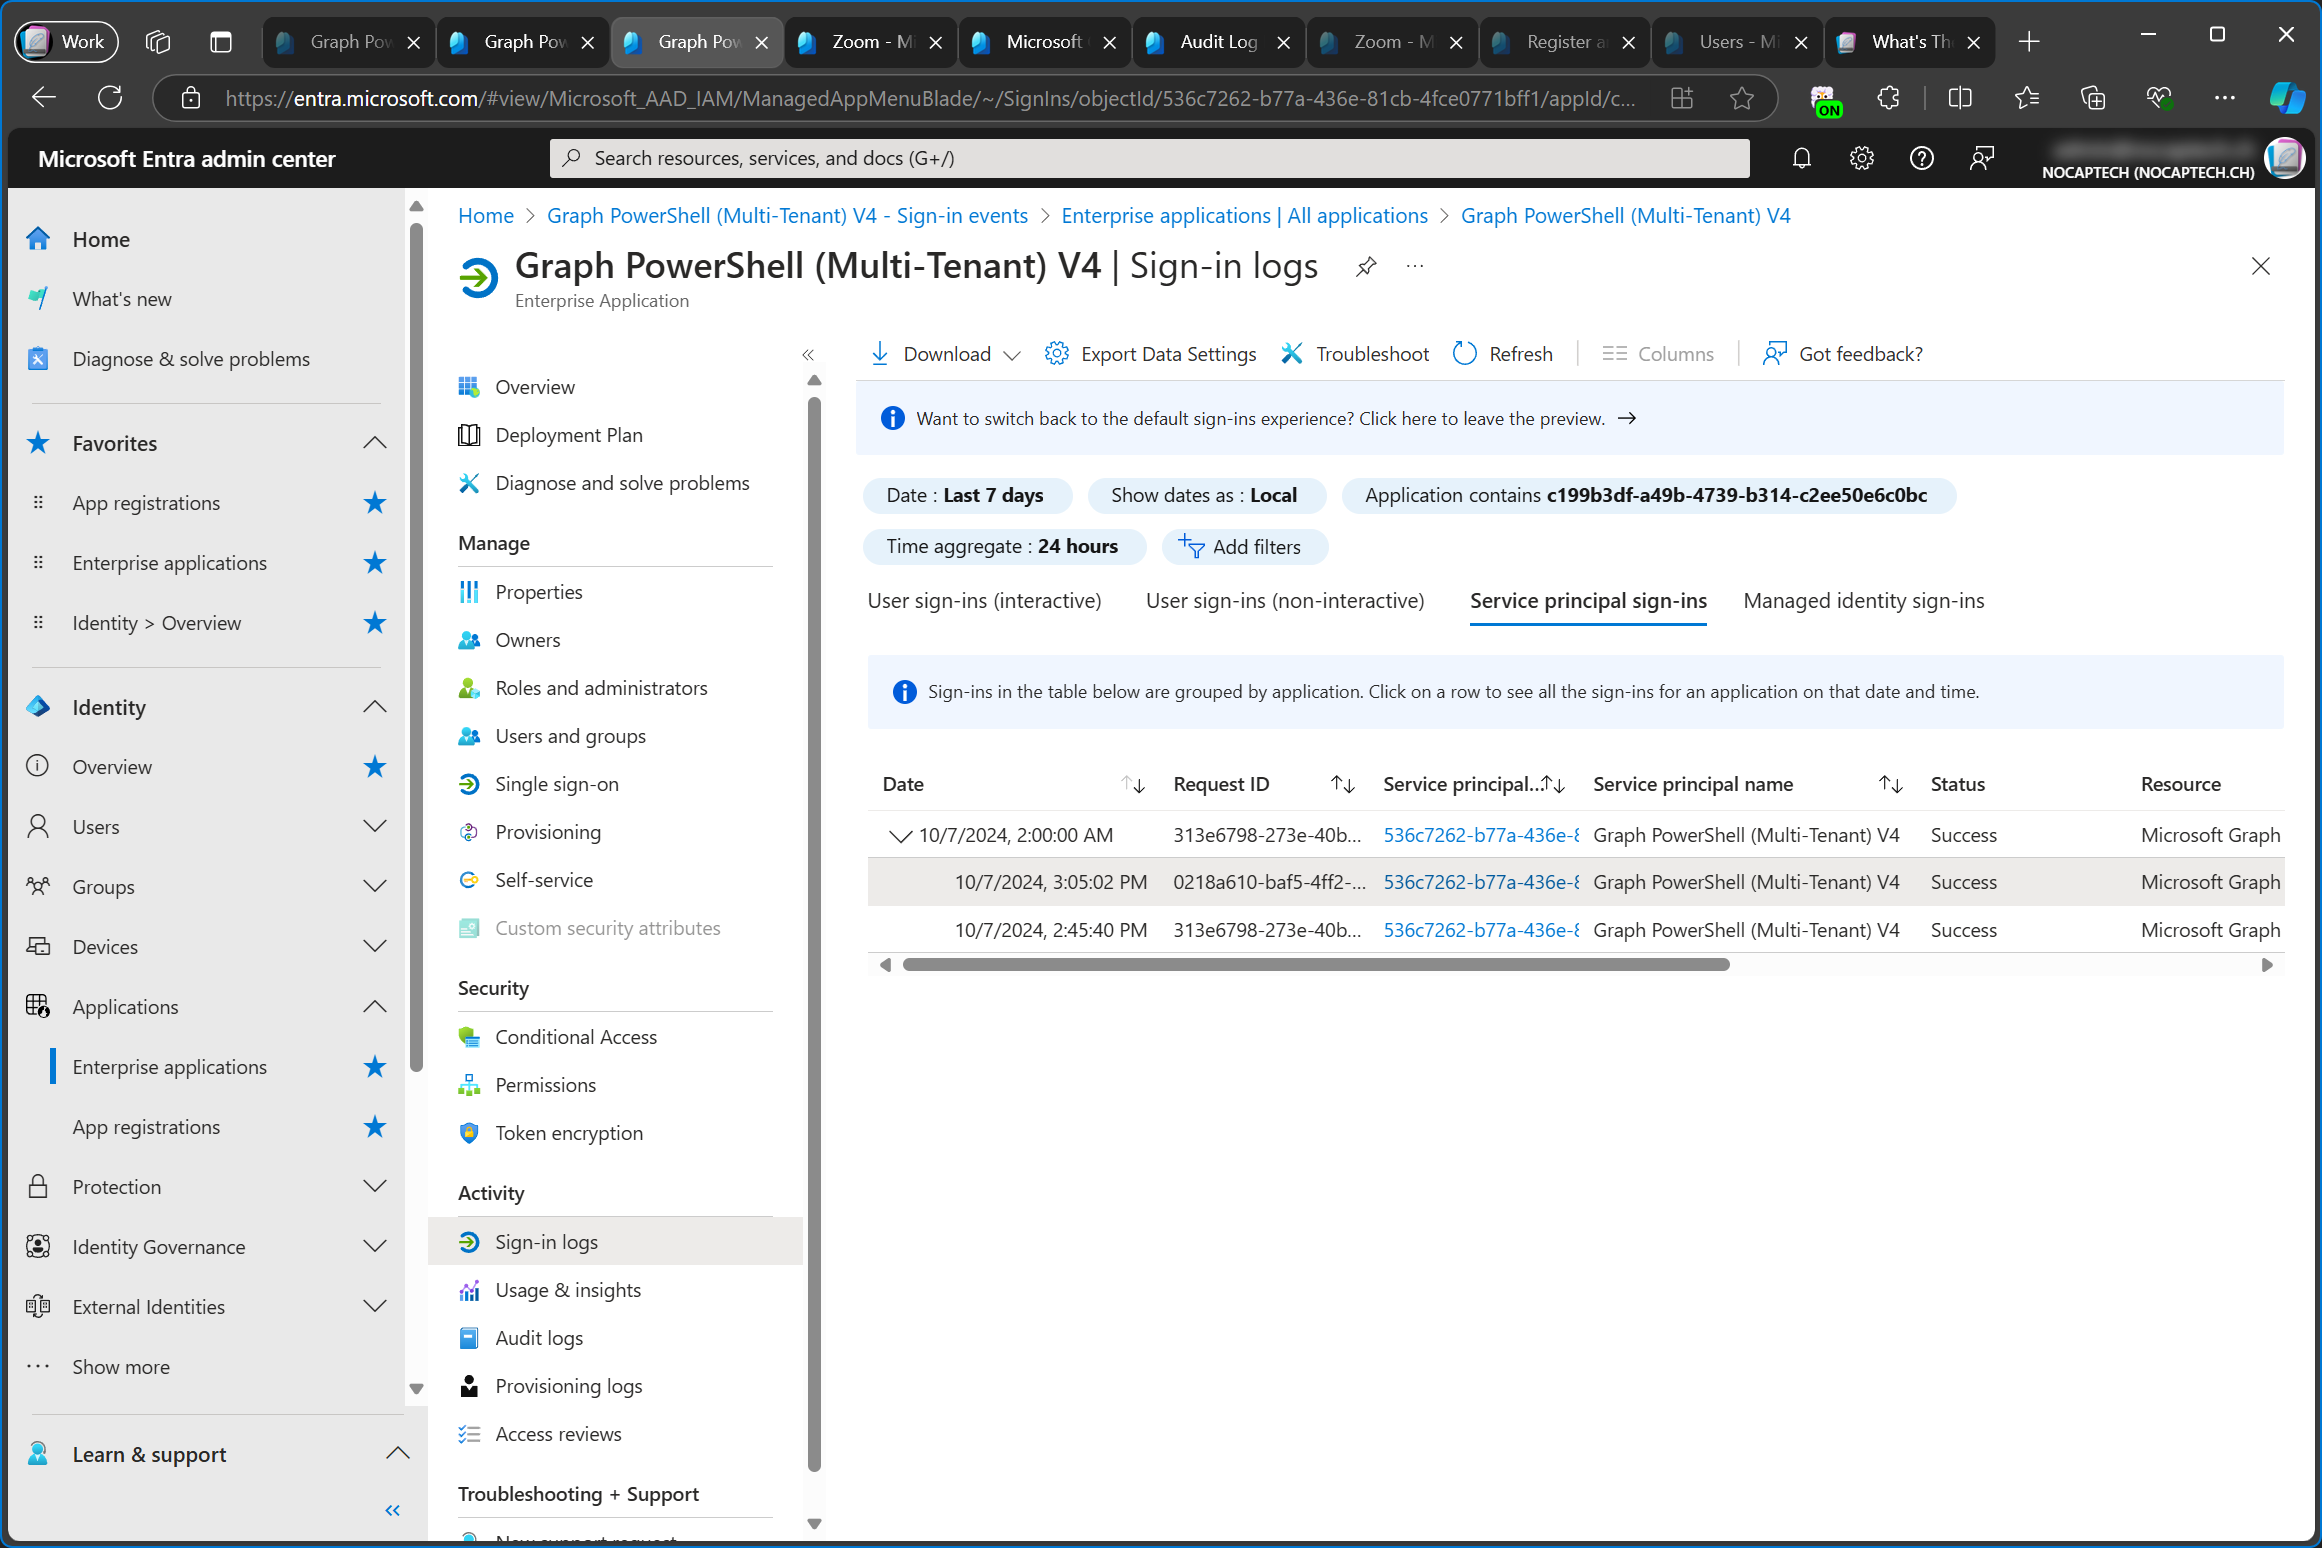Click Got feedback? button

pyautogui.click(x=1842, y=354)
